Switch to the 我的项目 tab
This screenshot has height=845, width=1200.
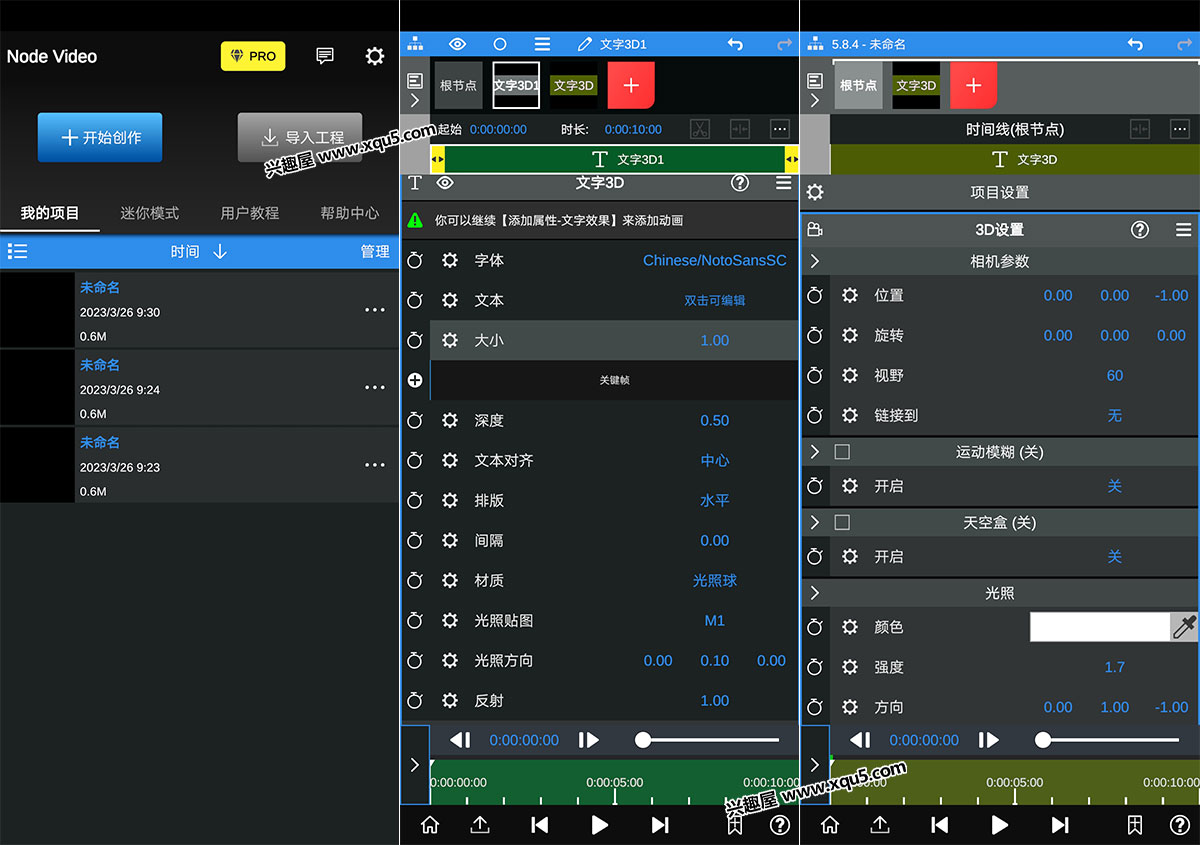coord(50,213)
